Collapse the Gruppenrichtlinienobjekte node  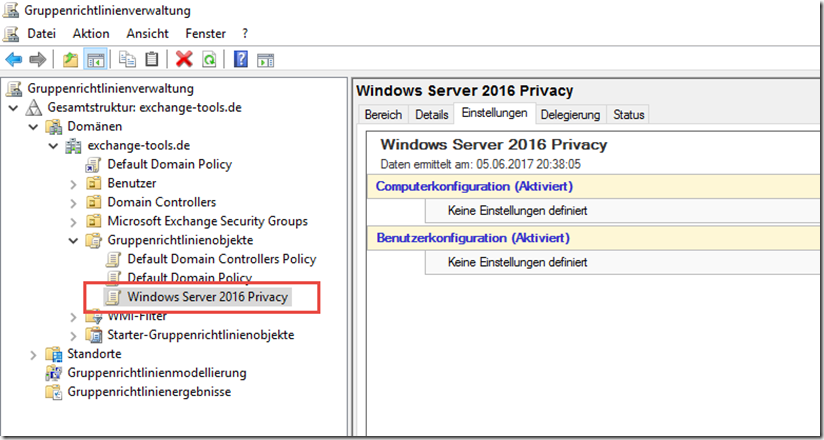[x=73, y=240]
